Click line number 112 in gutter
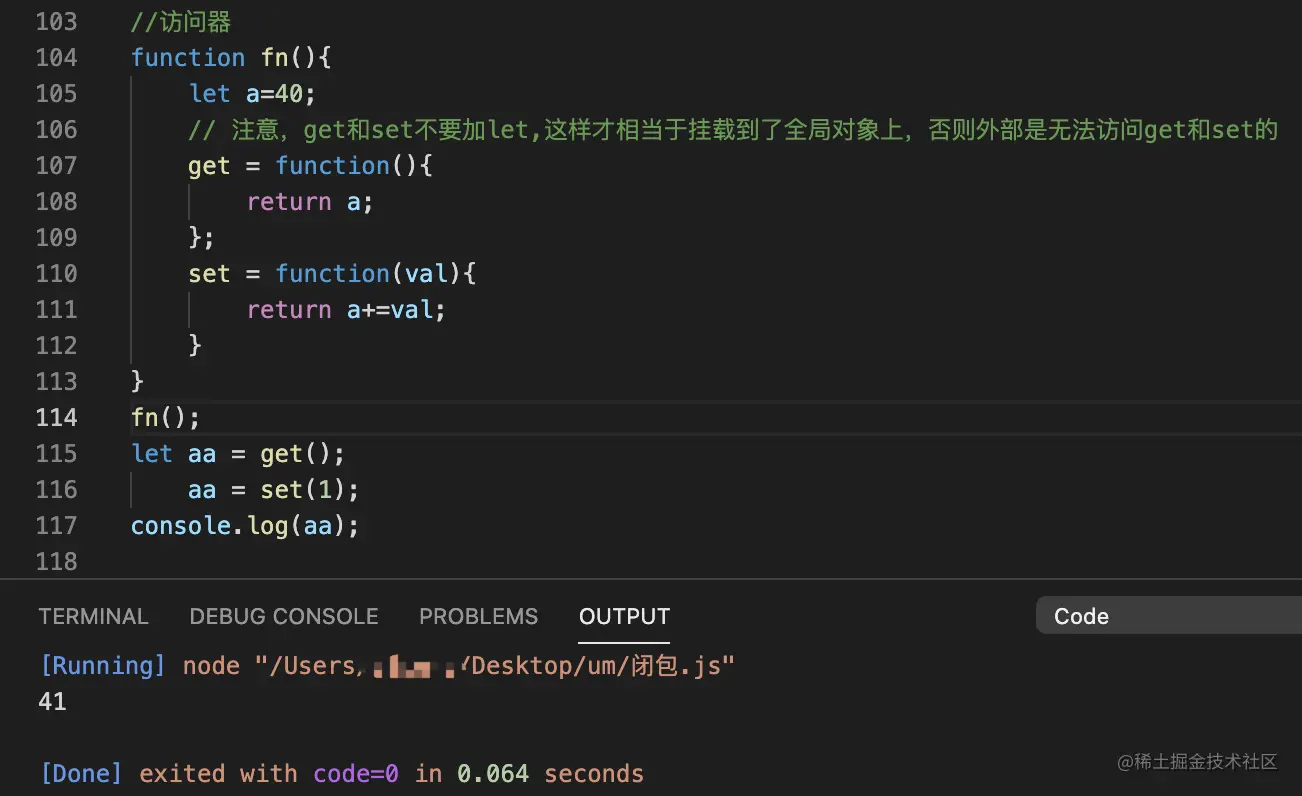This screenshot has height=796, width=1302. (x=56, y=345)
